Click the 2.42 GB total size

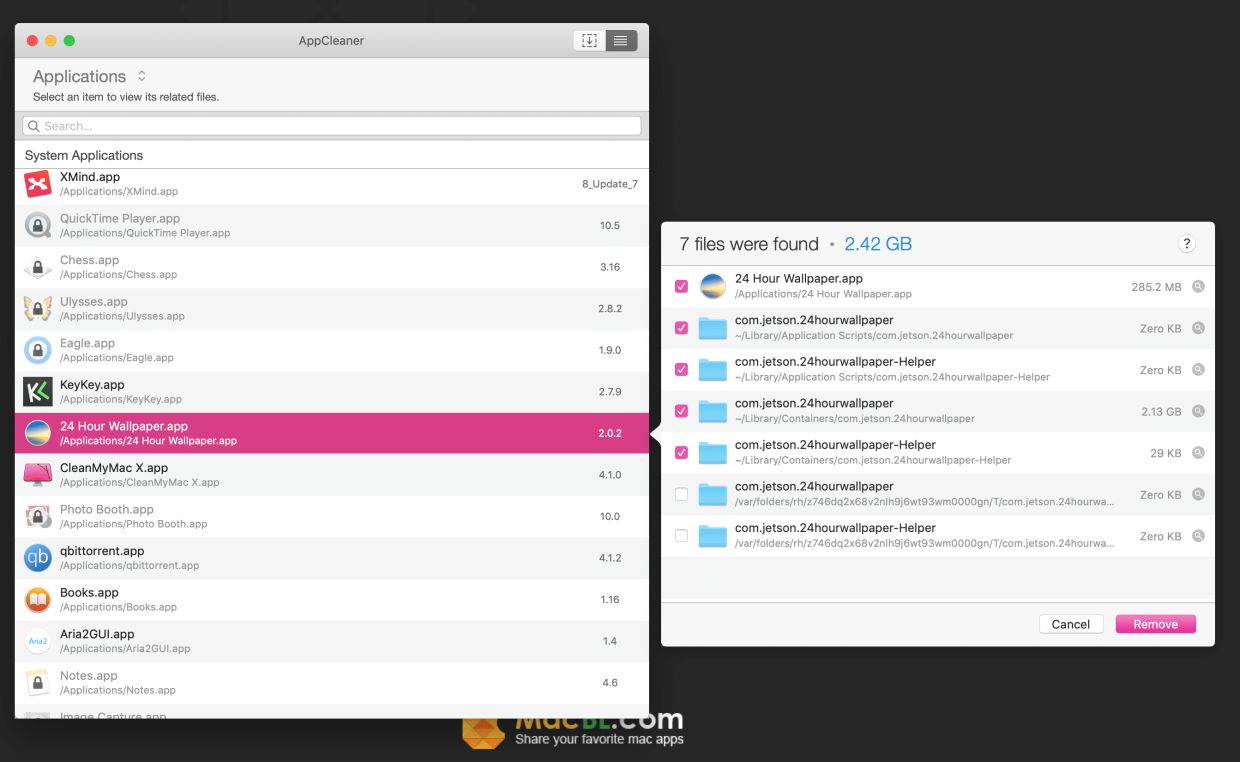878,244
